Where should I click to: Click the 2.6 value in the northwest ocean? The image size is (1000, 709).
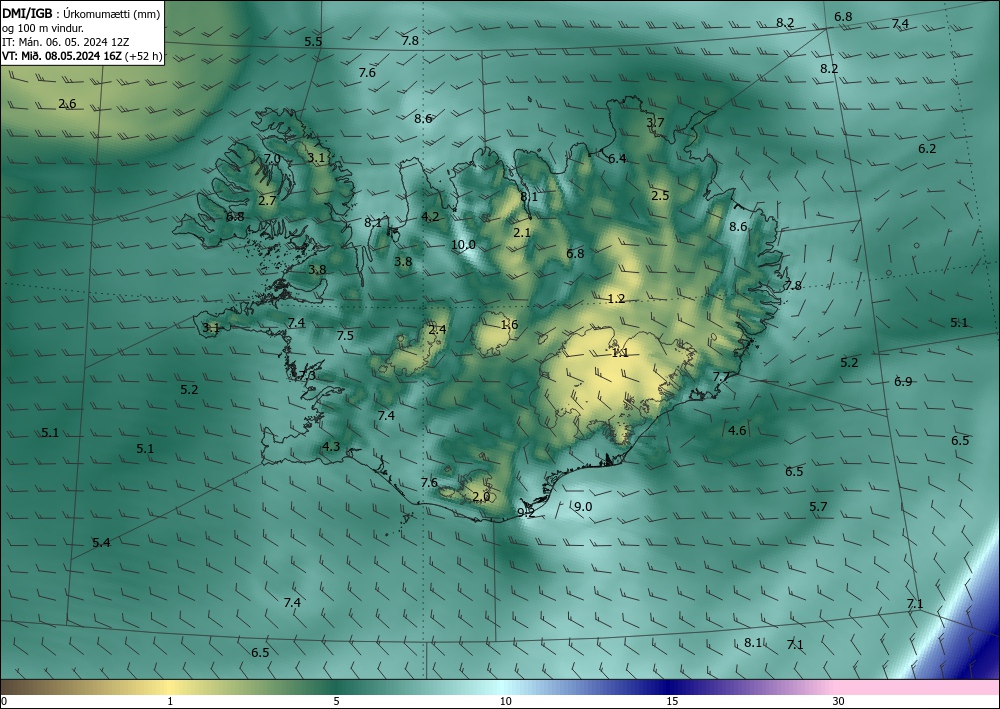click(x=67, y=103)
